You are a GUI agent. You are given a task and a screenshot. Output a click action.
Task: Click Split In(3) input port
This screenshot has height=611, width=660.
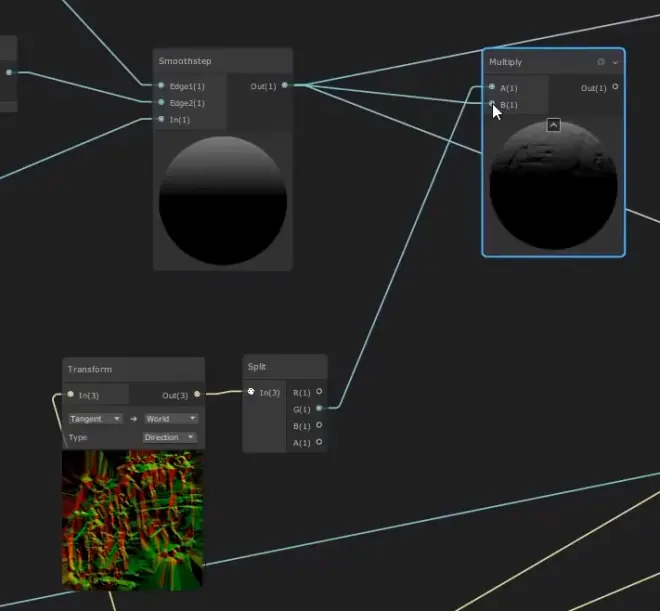pyautogui.click(x=251, y=392)
